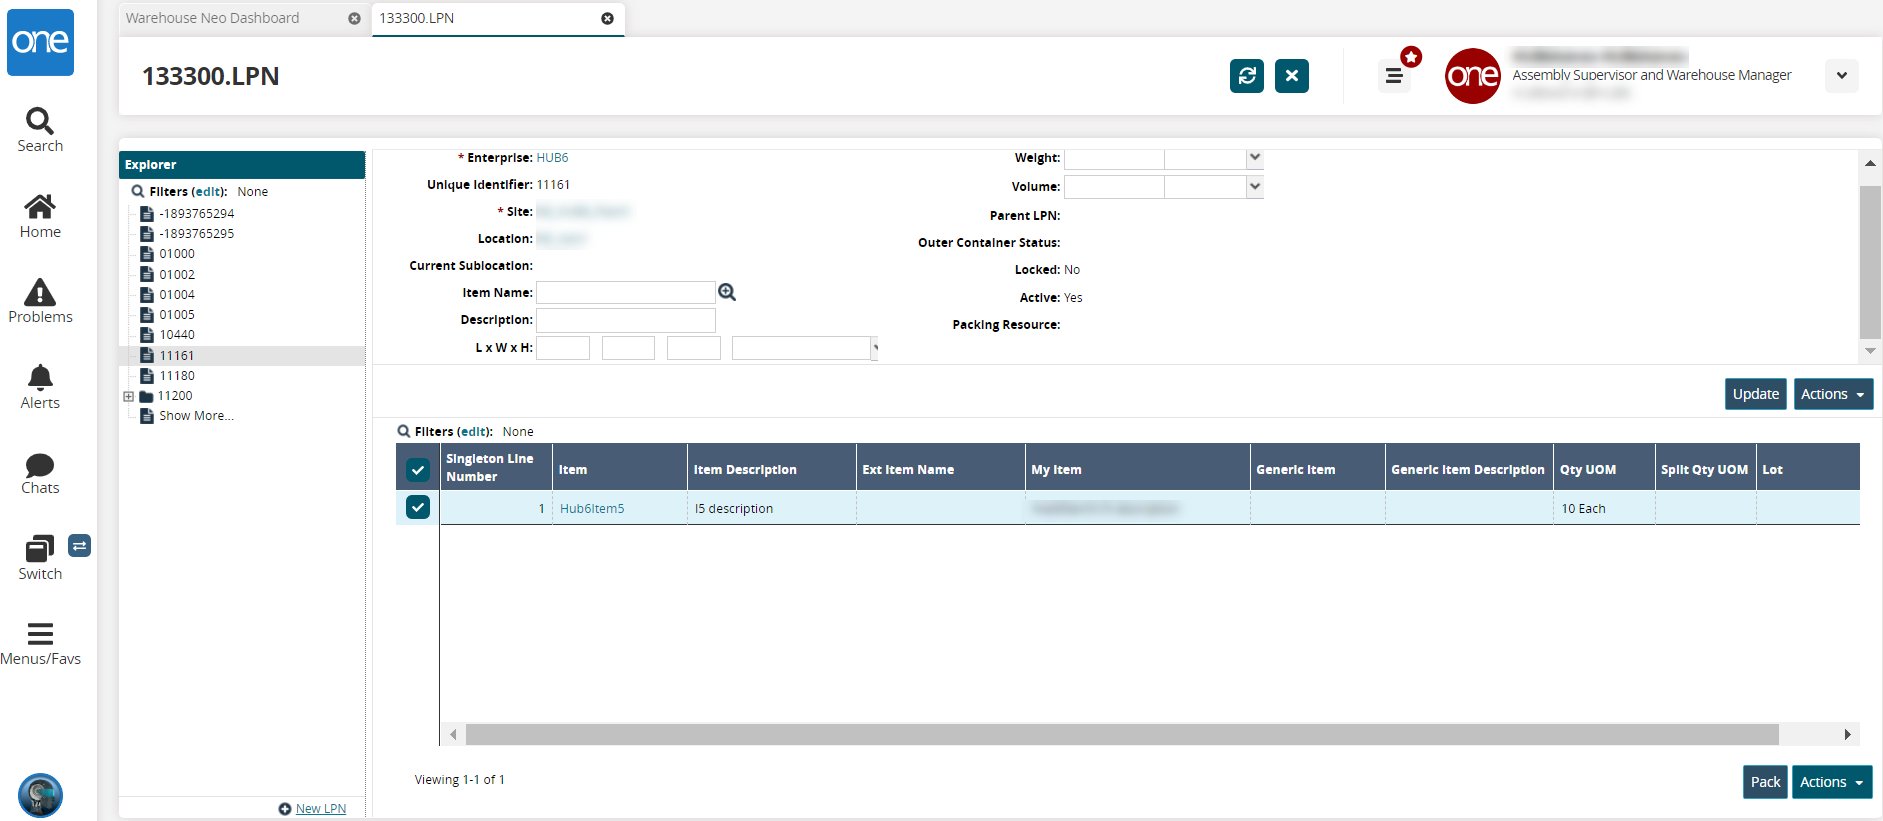Viewport: 1883px width, 821px height.
Task: Select LPN -1893765295 in Explorer
Action: click(197, 233)
